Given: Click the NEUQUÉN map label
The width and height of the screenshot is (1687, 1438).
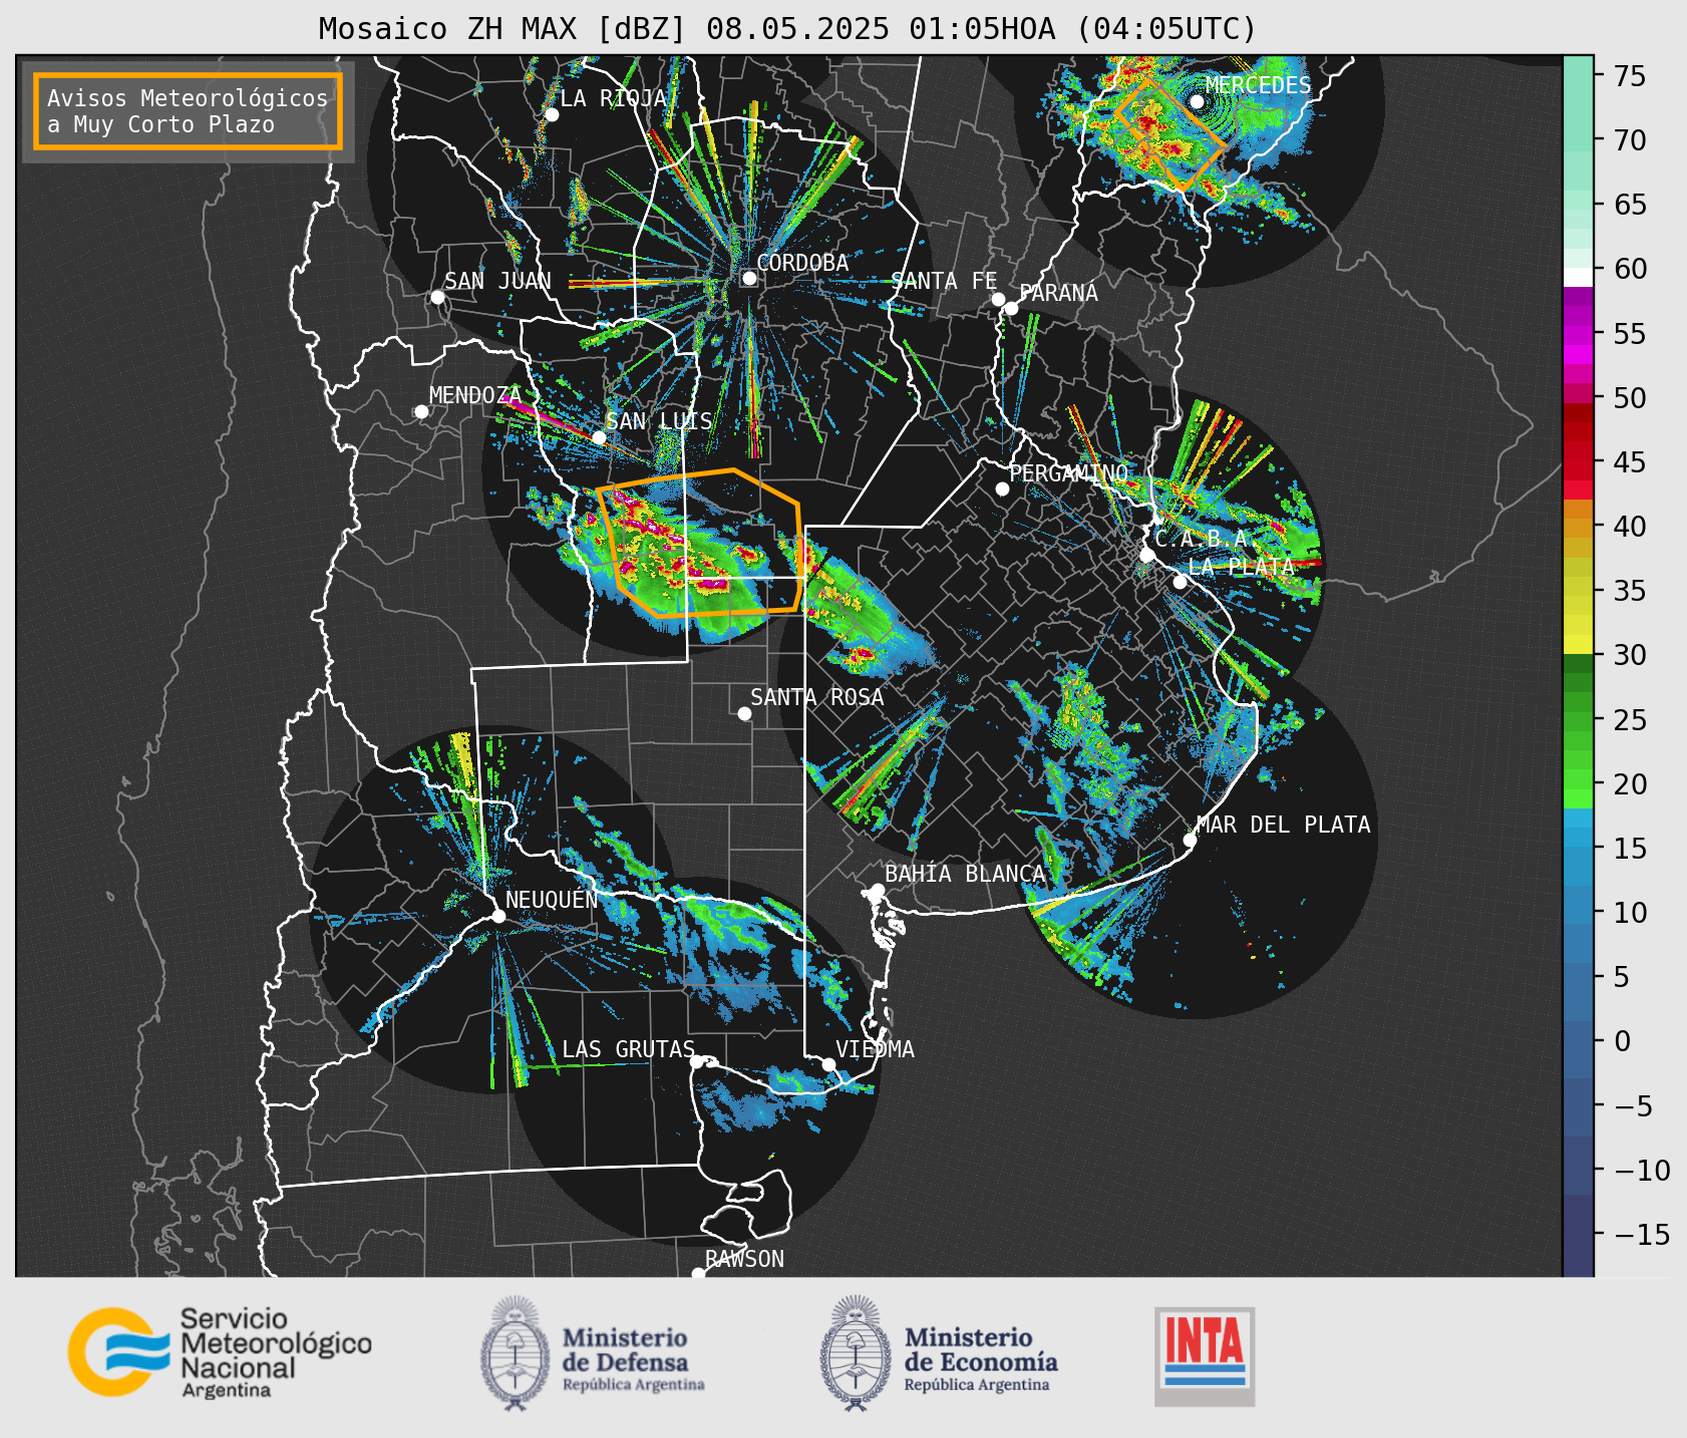Looking at the screenshot, I should click(x=551, y=900).
